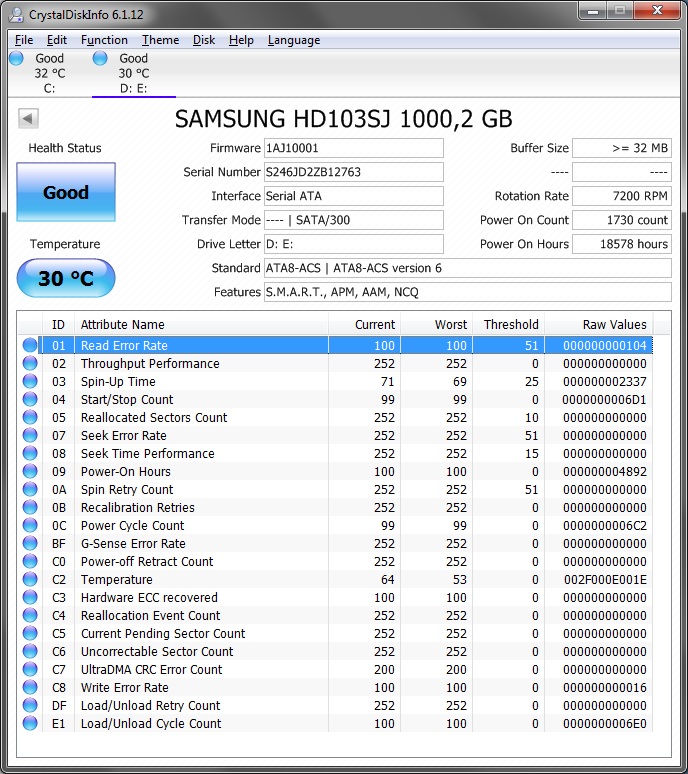
Task: Select the Spin-Up Time attribute name
Action: 118,382
